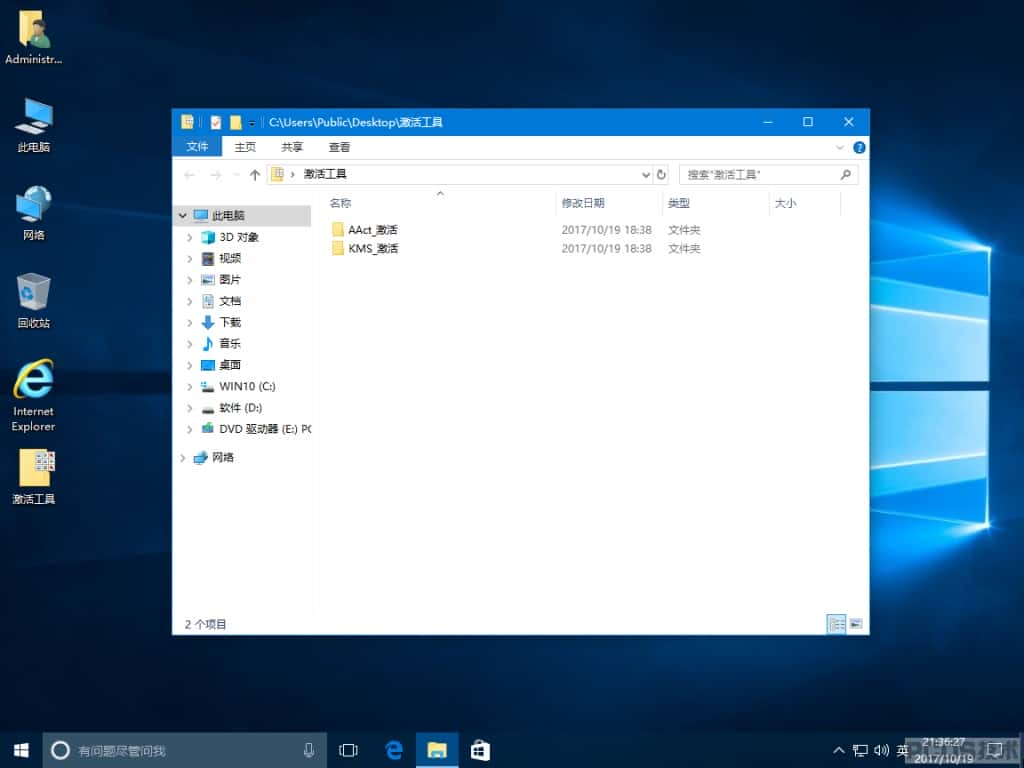Open Task View on the taskbar

(349, 750)
